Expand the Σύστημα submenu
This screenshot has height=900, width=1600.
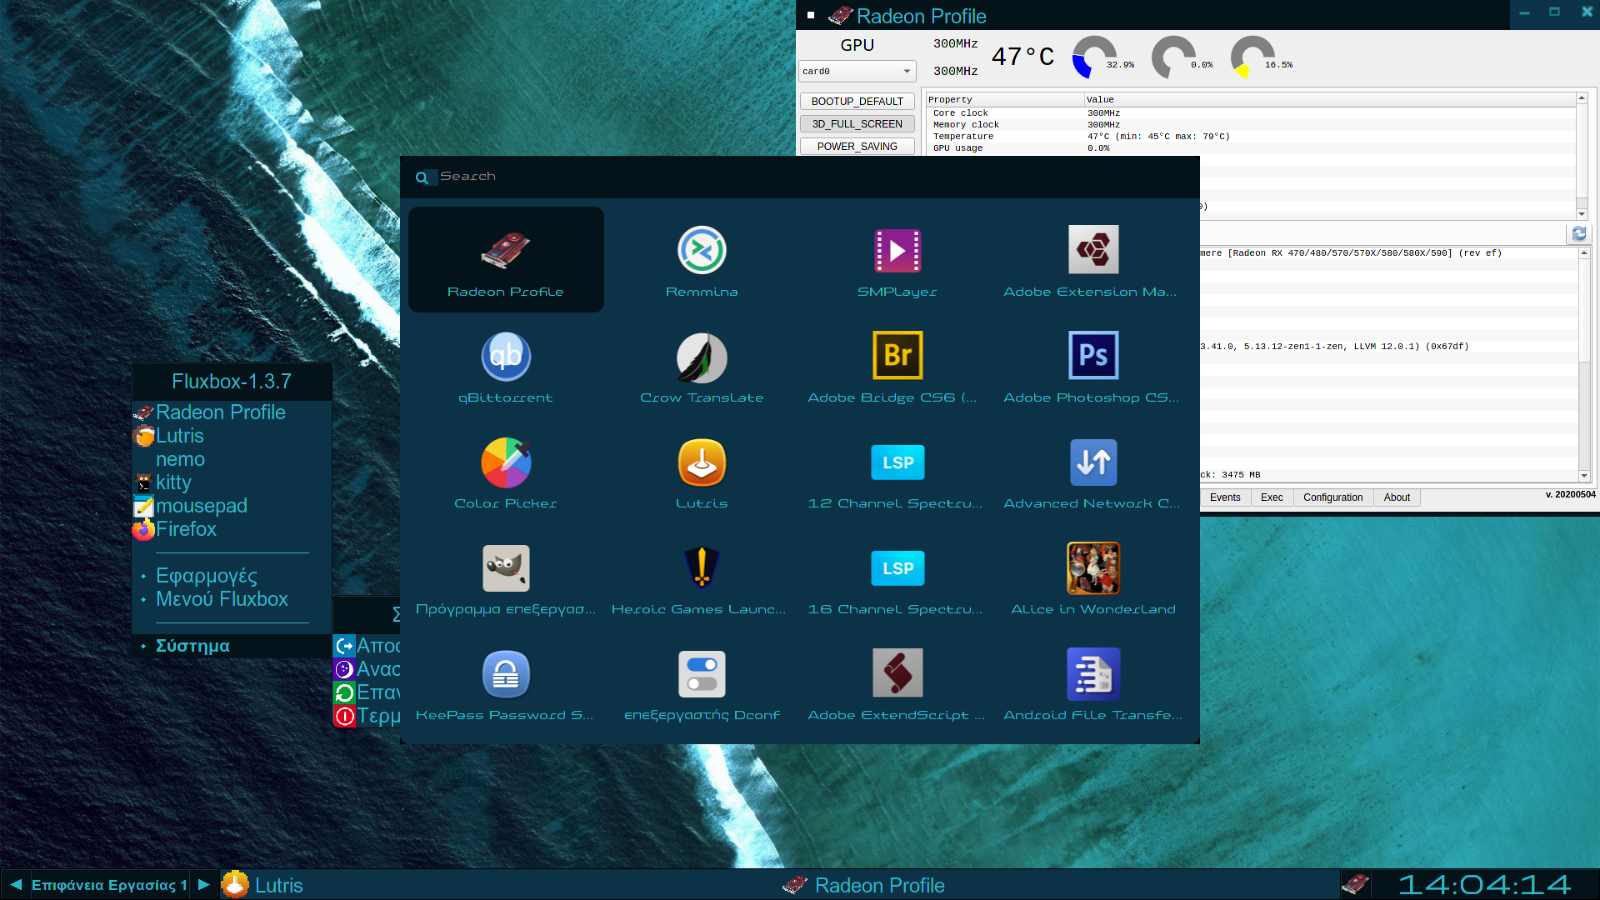tap(232, 646)
